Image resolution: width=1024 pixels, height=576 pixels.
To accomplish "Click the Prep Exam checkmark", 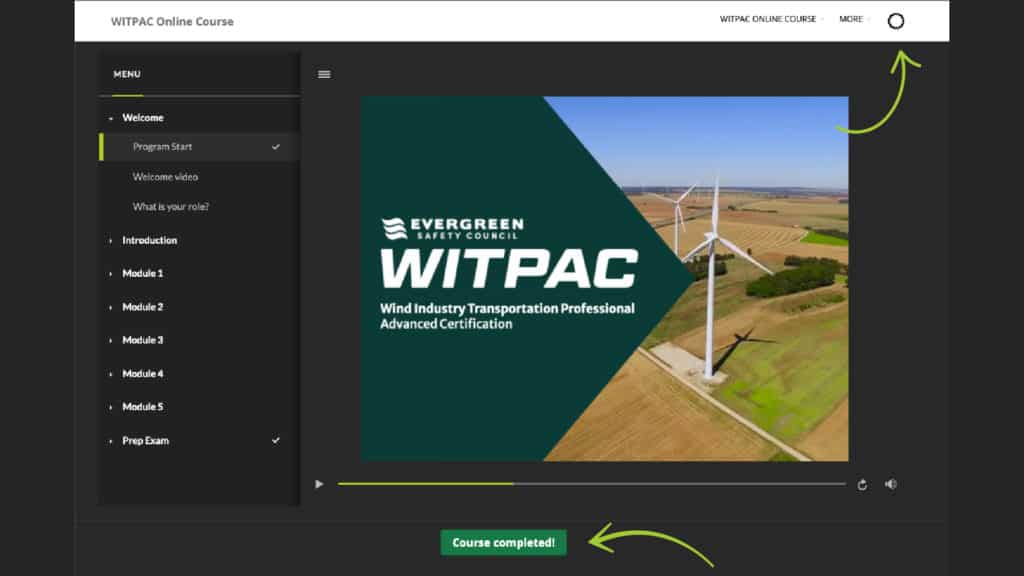I will tap(276, 441).
